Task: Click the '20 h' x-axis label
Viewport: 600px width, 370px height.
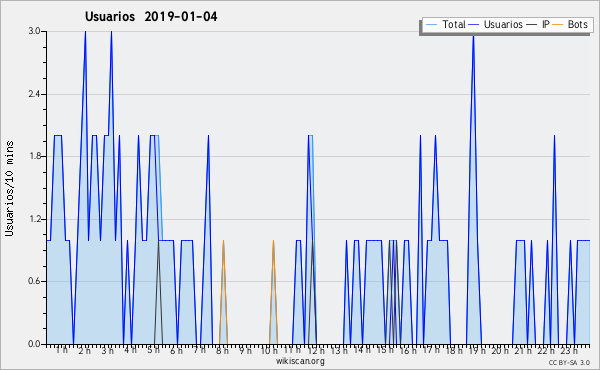Action: click(x=500, y=351)
